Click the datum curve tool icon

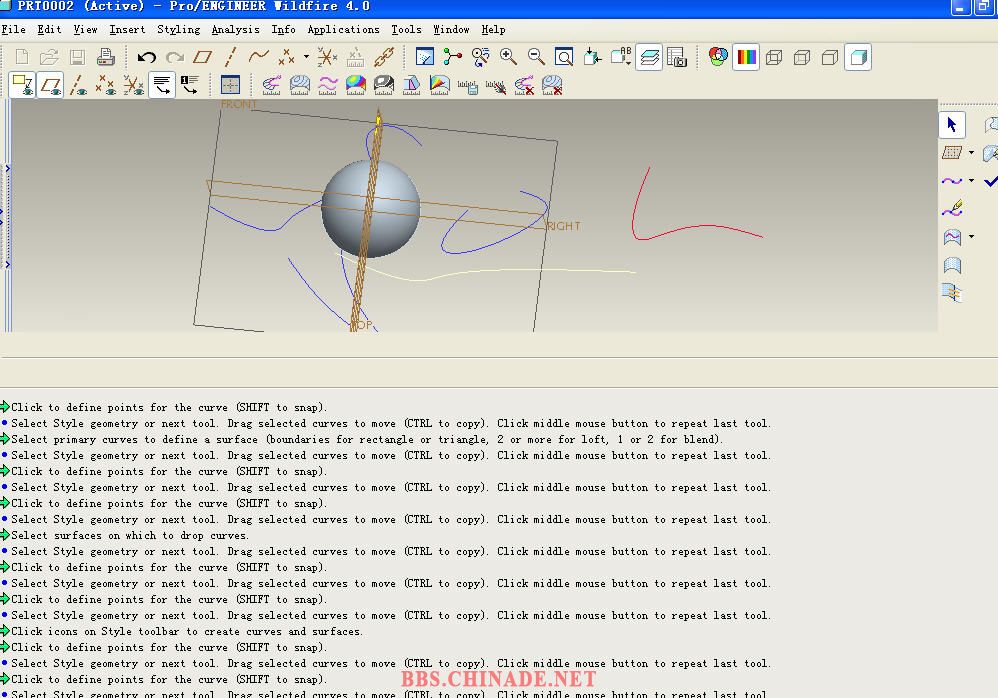[258, 57]
